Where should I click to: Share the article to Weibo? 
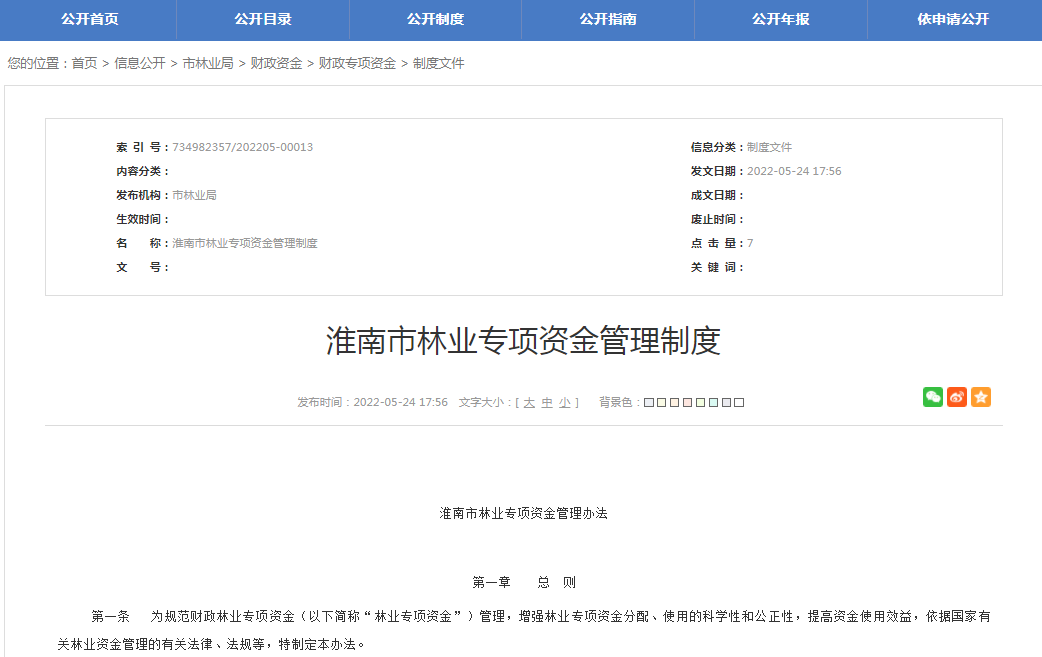(956, 397)
